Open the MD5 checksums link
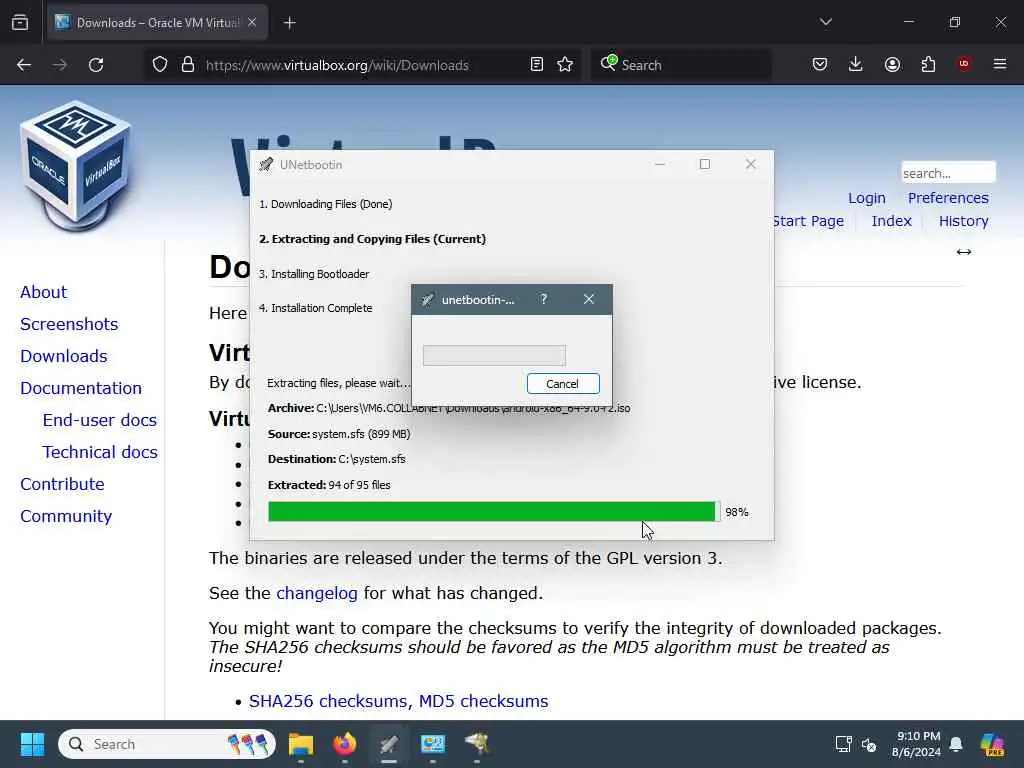 [483, 701]
